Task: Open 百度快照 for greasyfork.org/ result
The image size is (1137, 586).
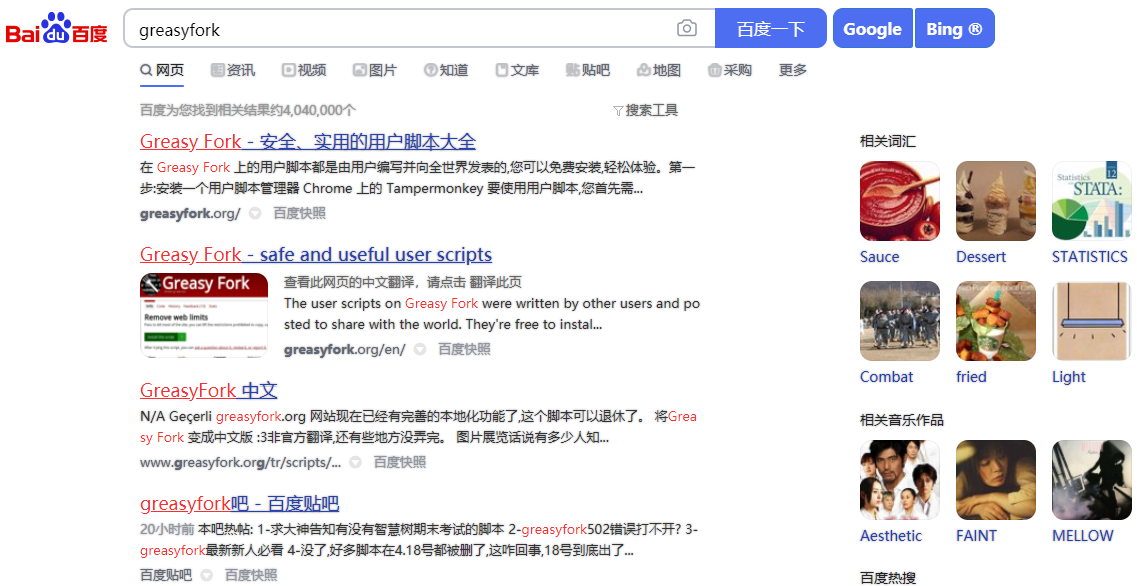Action: point(299,213)
